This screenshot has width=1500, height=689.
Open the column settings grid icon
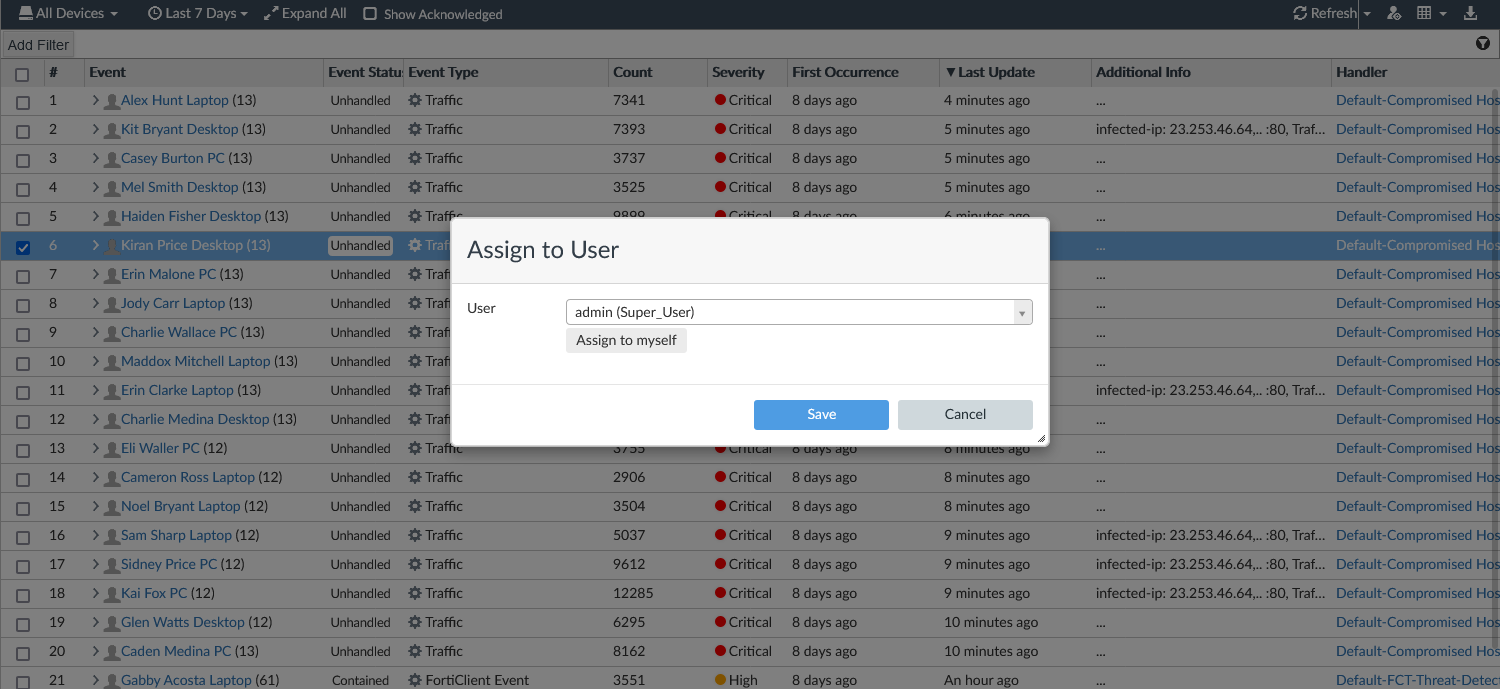pyautogui.click(x=1424, y=14)
